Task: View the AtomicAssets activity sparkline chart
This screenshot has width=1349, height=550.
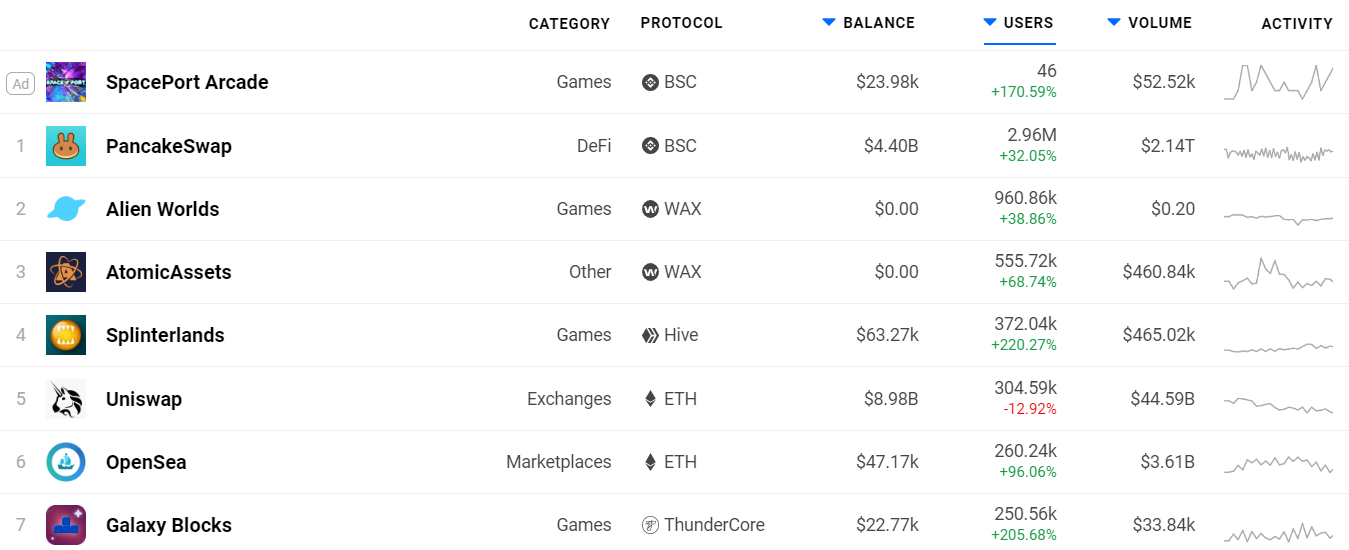Action: pyautogui.click(x=1278, y=273)
